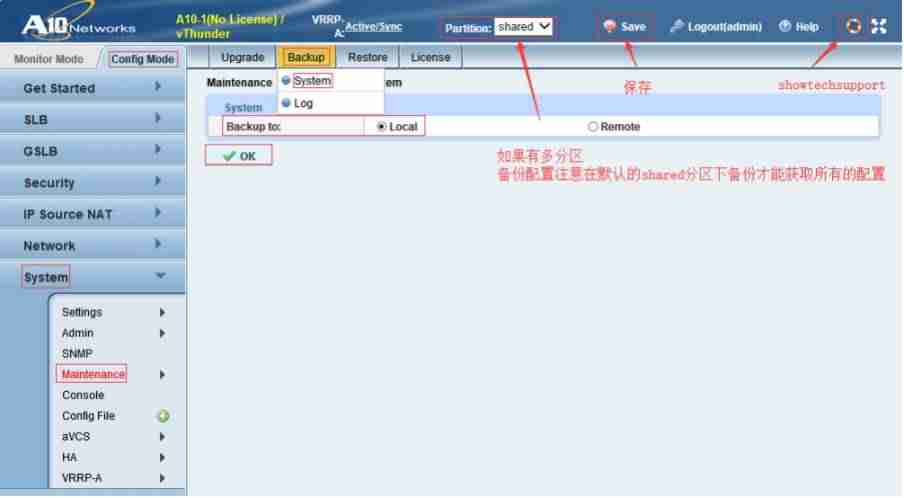This screenshot has height=498, width=904.
Task: Open the SLB sidebar item
Action: coord(92,119)
